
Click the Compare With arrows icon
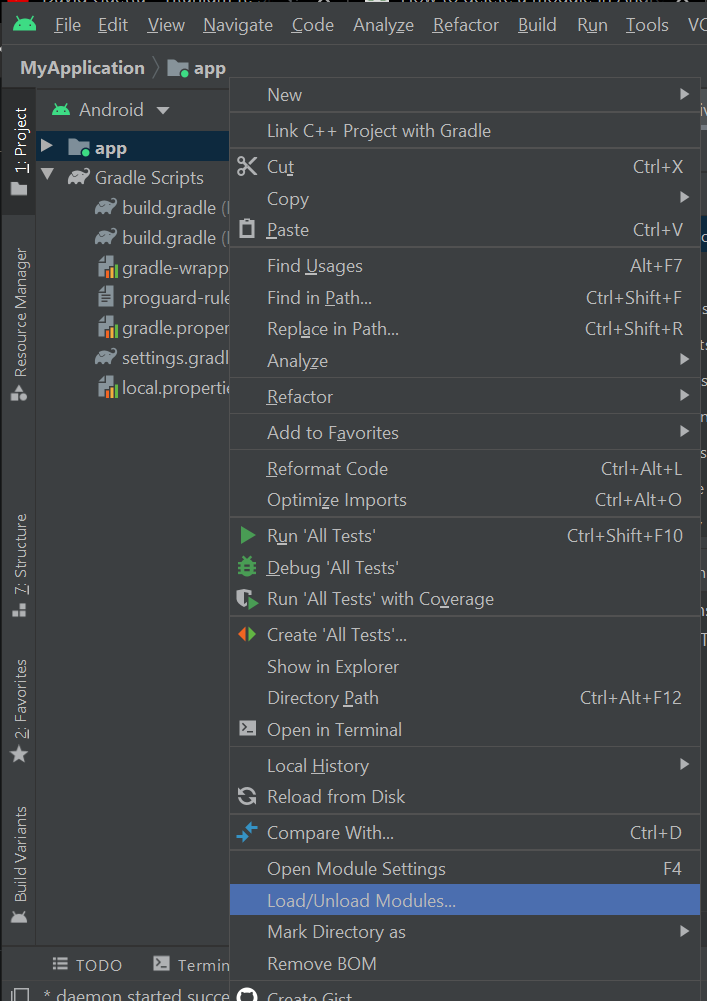pyautogui.click(x=247, y=833)
